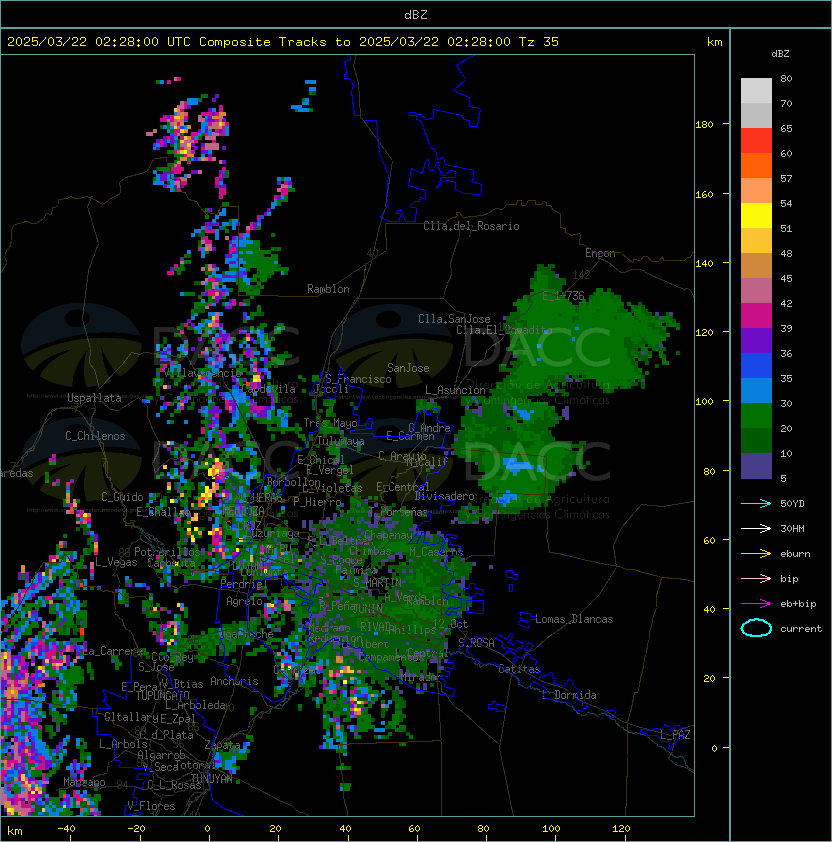
Task: Click the 'Encon' map label
Action: coord(600,253)
